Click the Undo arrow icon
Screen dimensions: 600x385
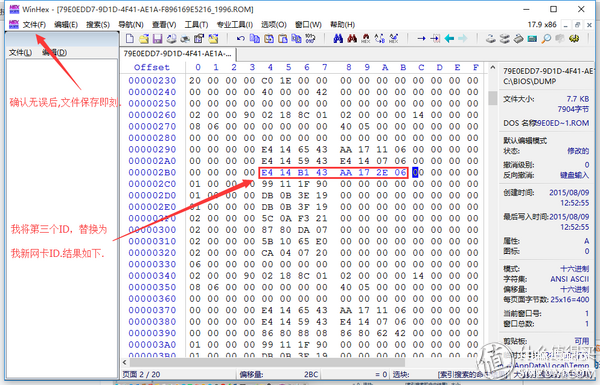point(241,39)
